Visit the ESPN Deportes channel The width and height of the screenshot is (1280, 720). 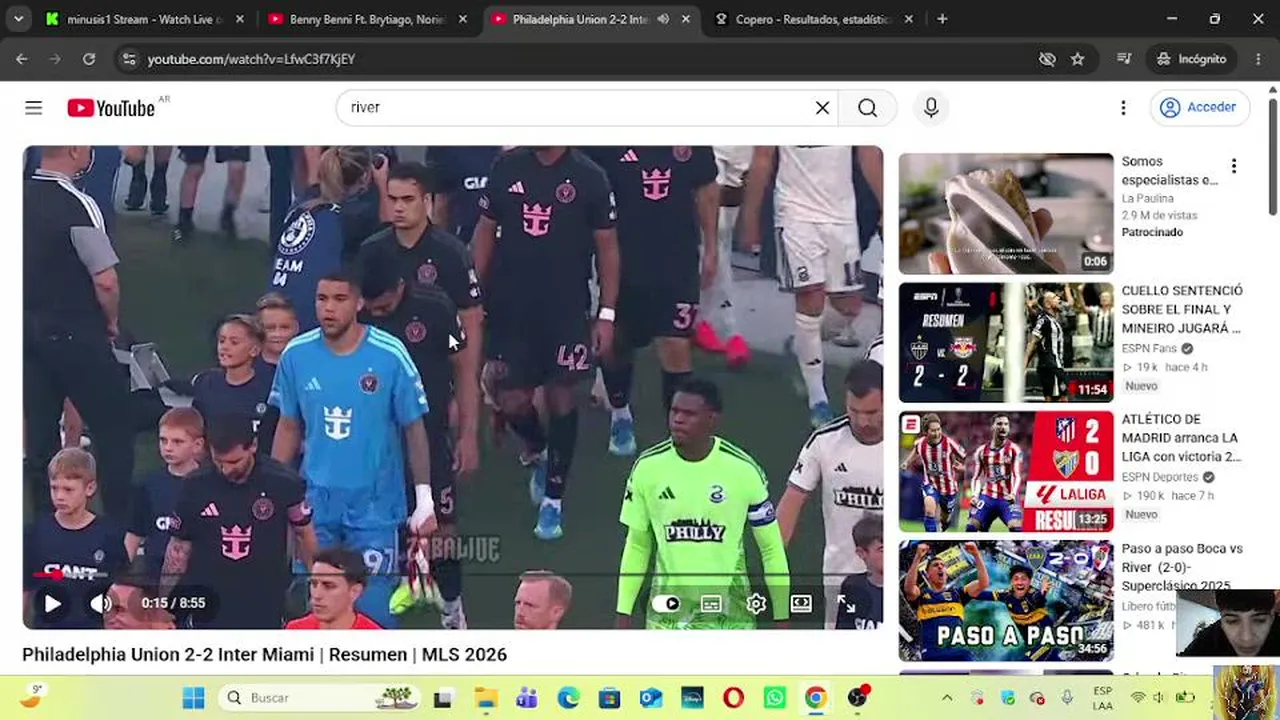pyautogui.click(x=1160, y=477)
